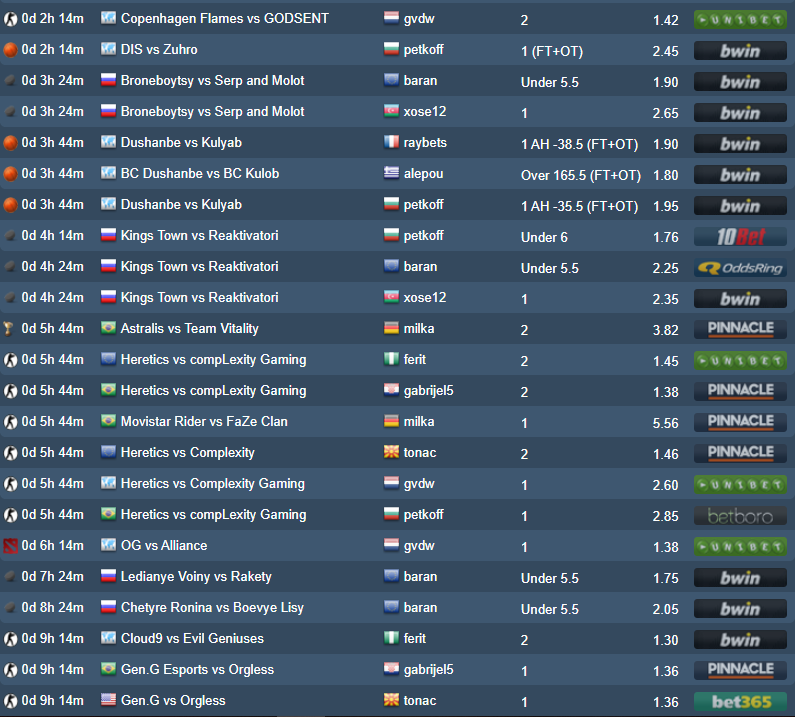Click the French flag next to raybets
Viewport: 795px width, 717px height.
pyautogui.click(x=391, y=142)
